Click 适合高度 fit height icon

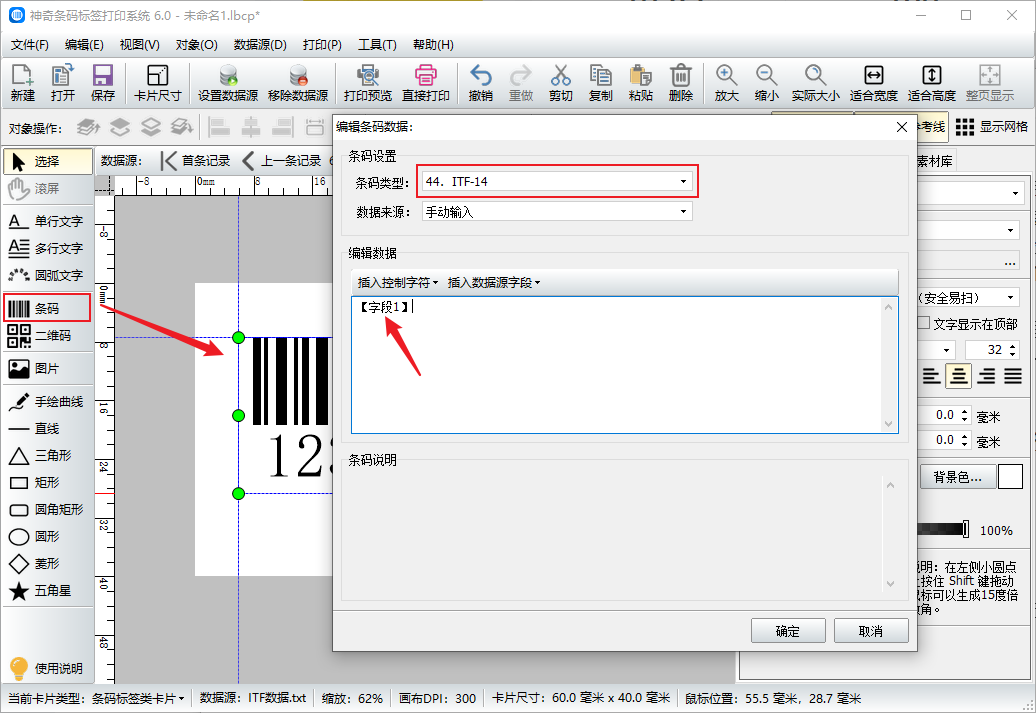[x=932, y=83]
